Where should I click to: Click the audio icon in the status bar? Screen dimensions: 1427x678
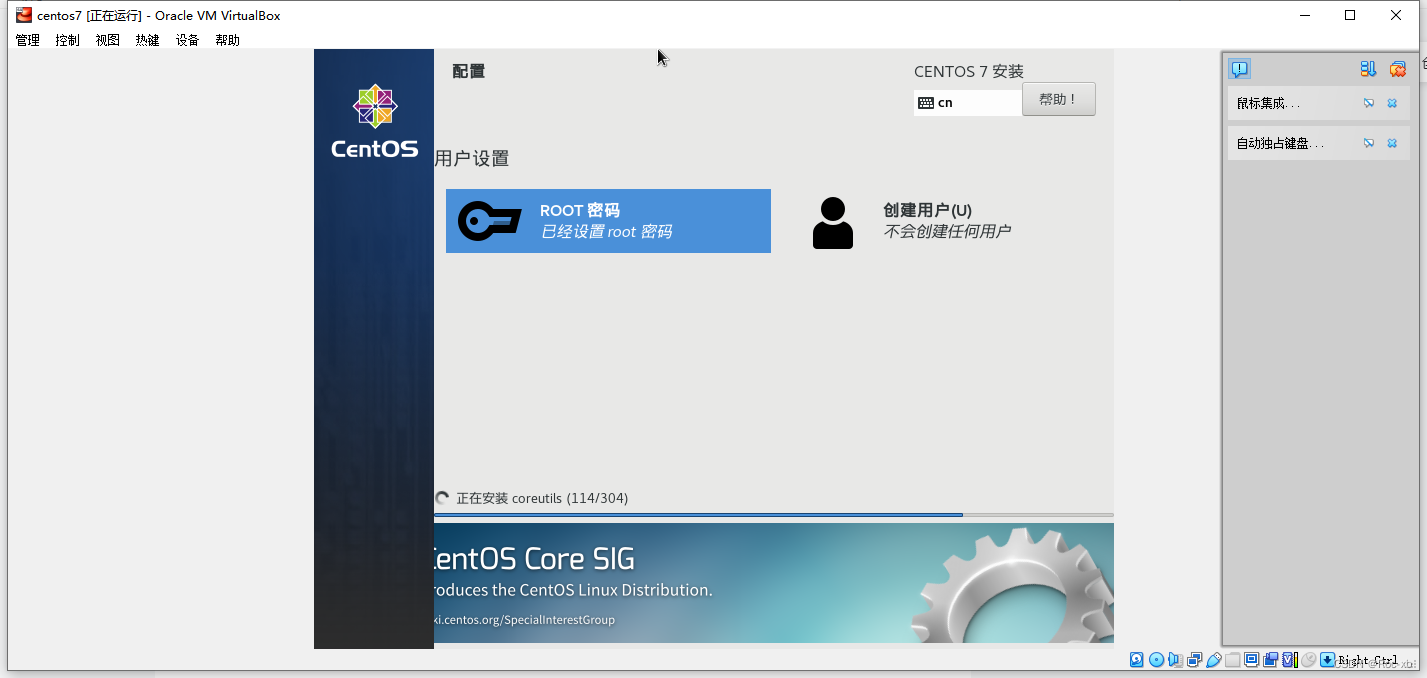point(1176,659)
